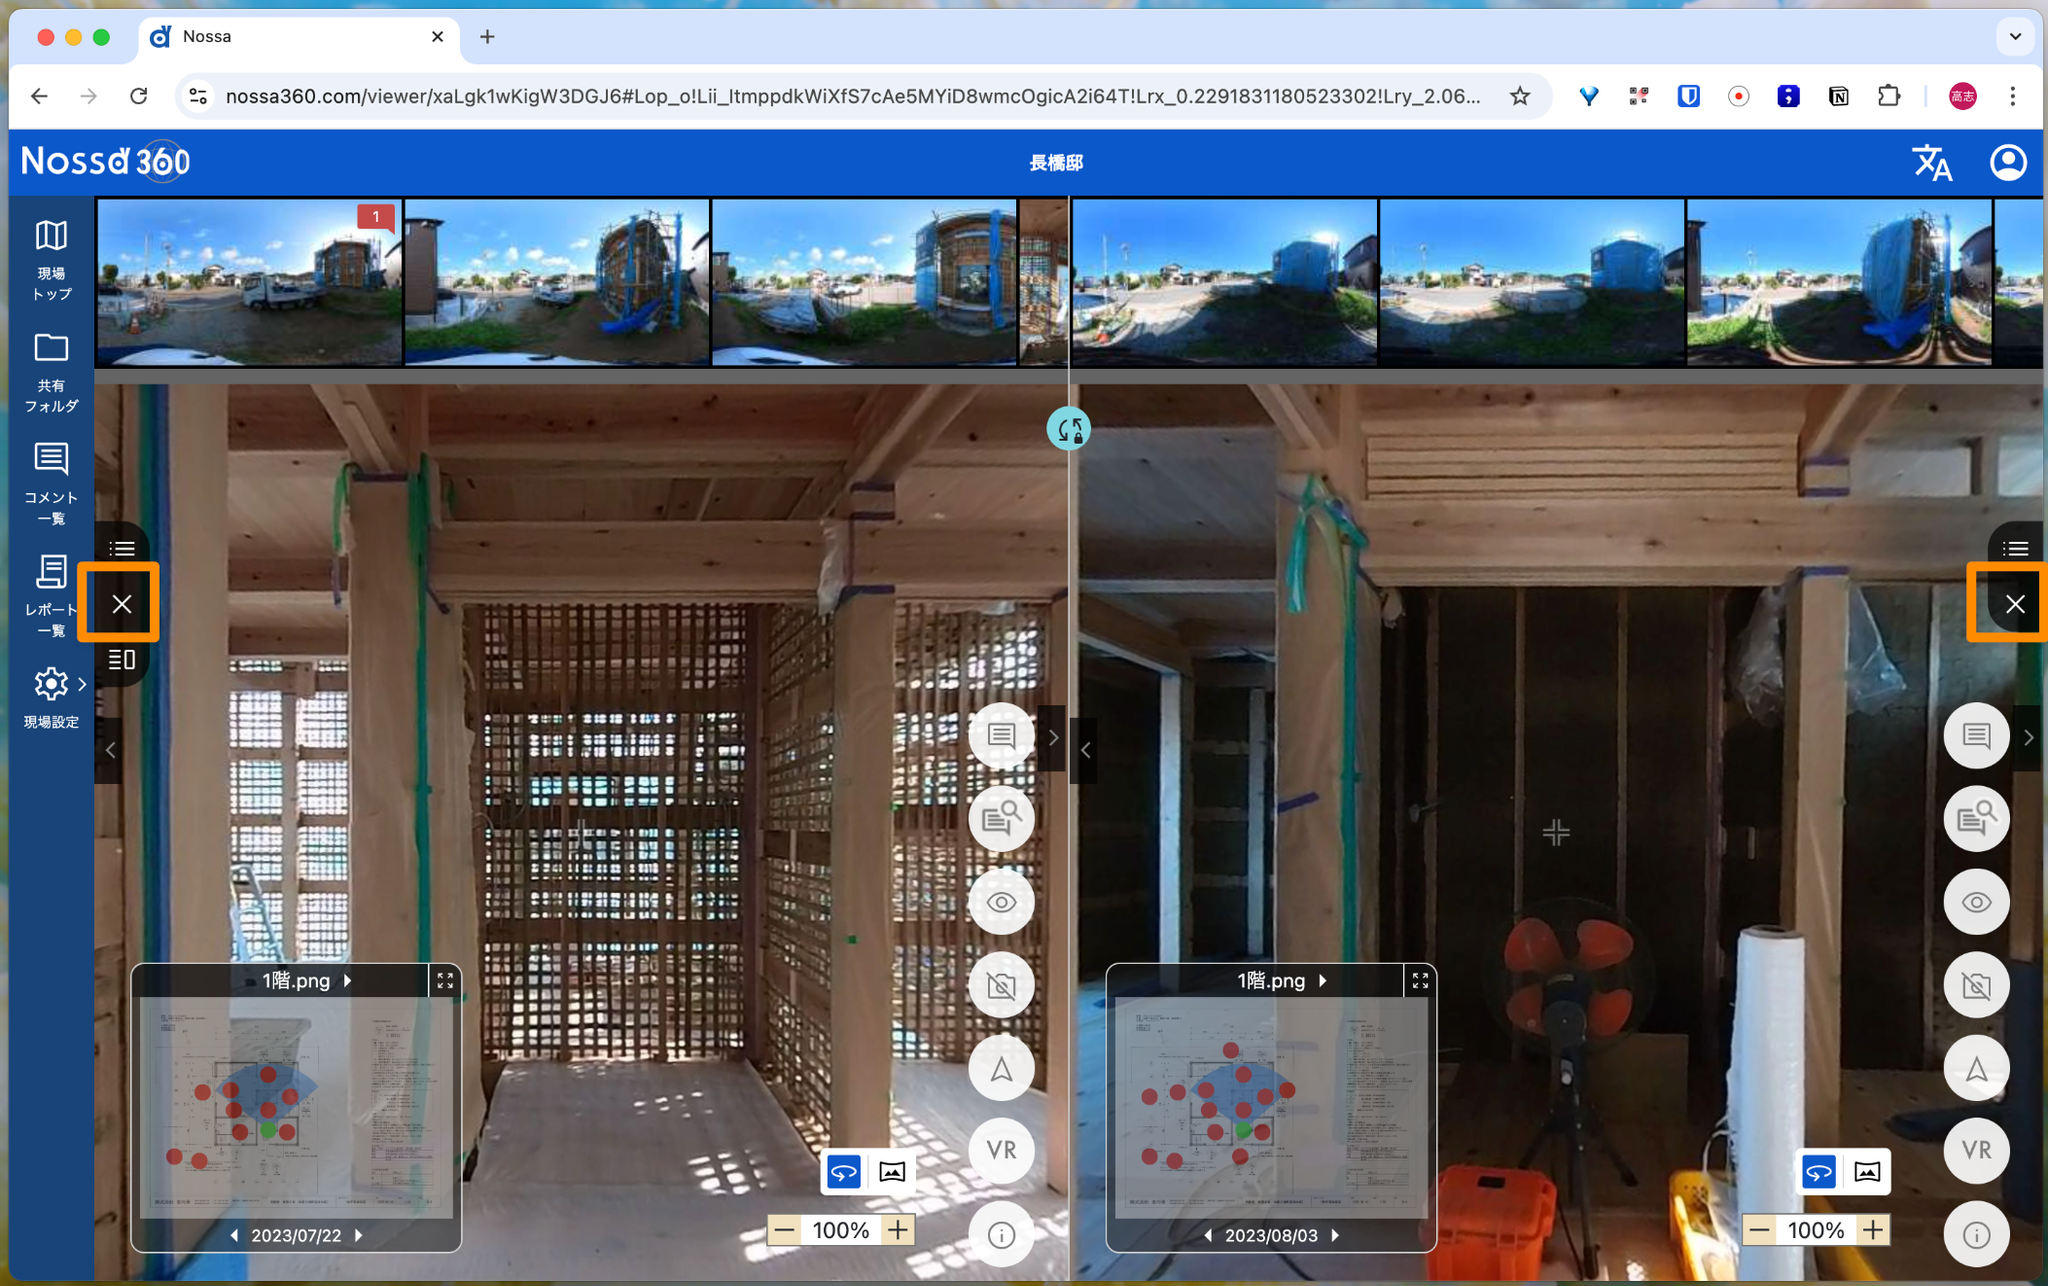Open the レポート一覧 sidebar menu item
Viewport: 2048px width, 1286px height.
pyautogui.click(x=50, y=595)
